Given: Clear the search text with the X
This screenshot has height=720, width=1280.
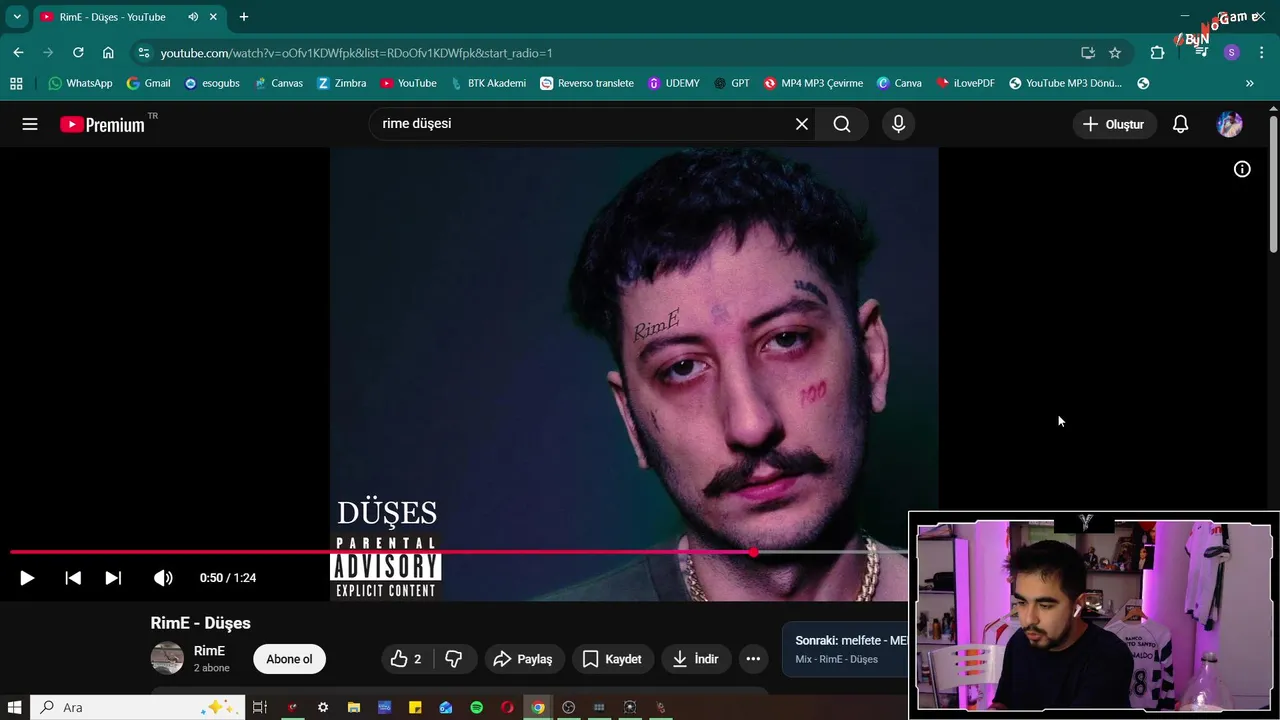Looking at the screenshot, I should click(802, 124).
